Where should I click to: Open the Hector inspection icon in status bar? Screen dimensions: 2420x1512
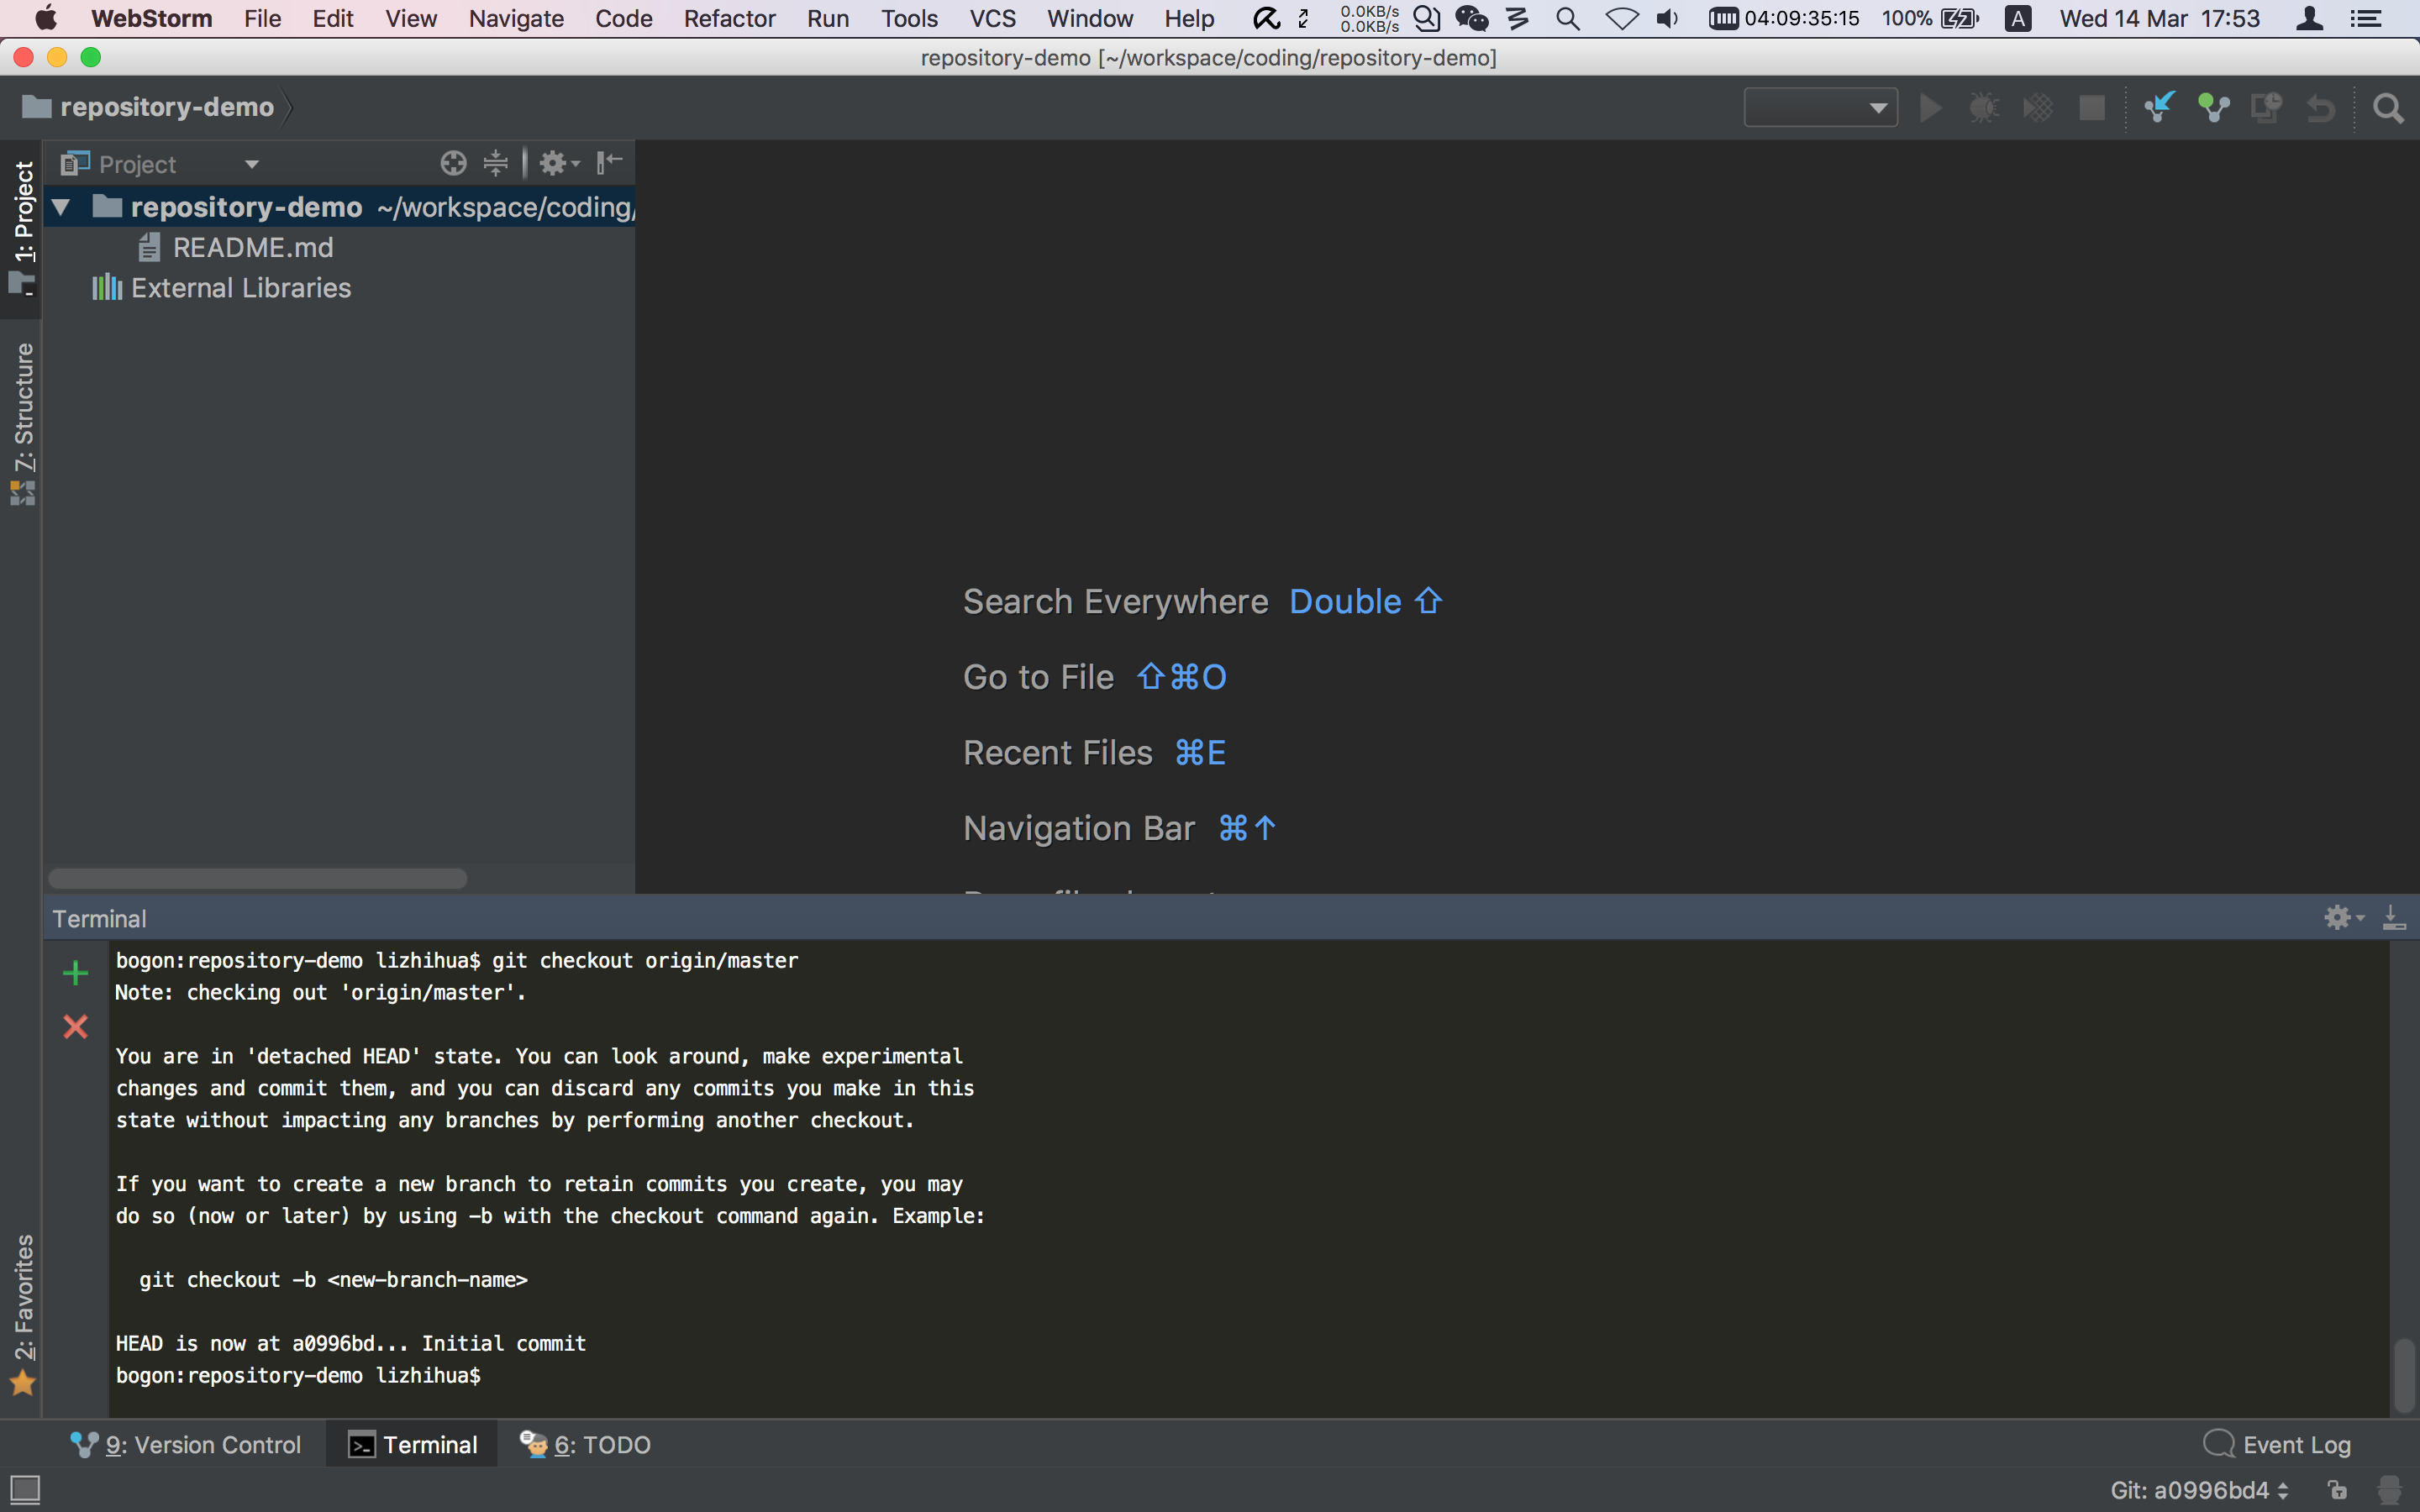point(2390,1489)
